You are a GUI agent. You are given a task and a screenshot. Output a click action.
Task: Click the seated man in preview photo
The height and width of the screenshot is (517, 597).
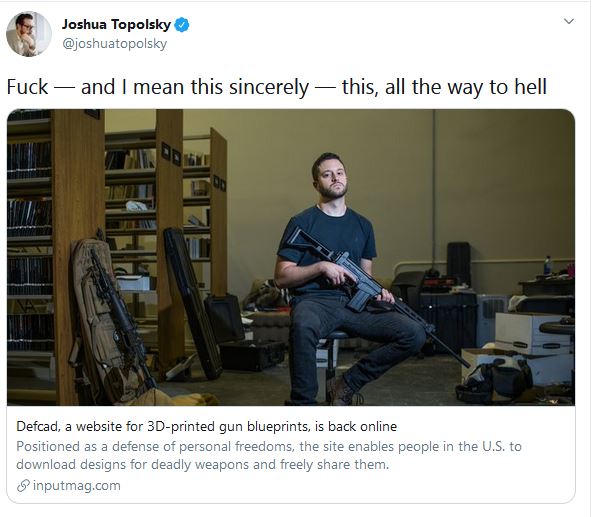click(x=343, y=278)
